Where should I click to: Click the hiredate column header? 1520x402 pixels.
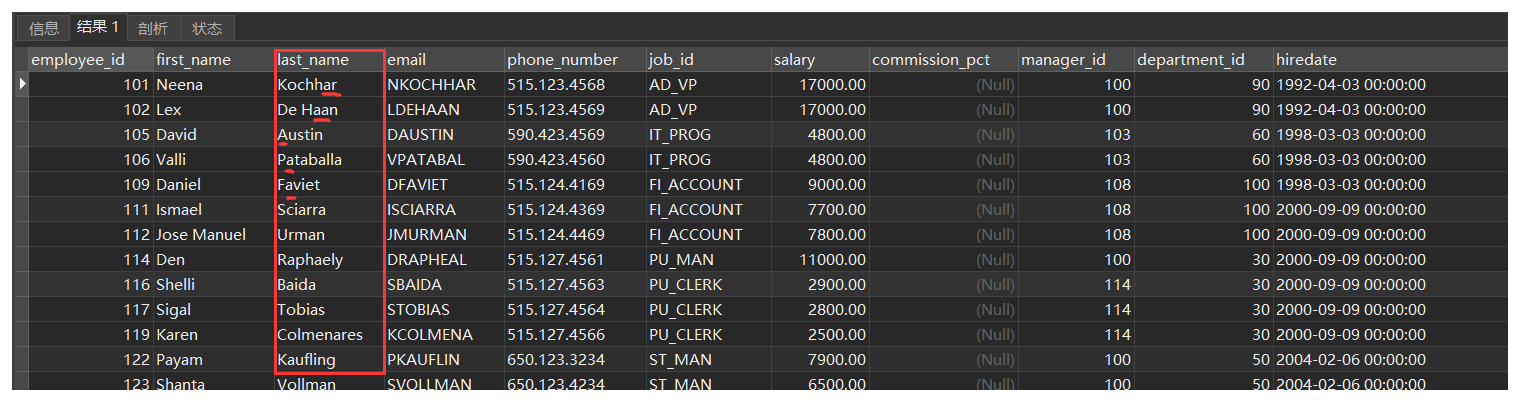pos(1306,60)
